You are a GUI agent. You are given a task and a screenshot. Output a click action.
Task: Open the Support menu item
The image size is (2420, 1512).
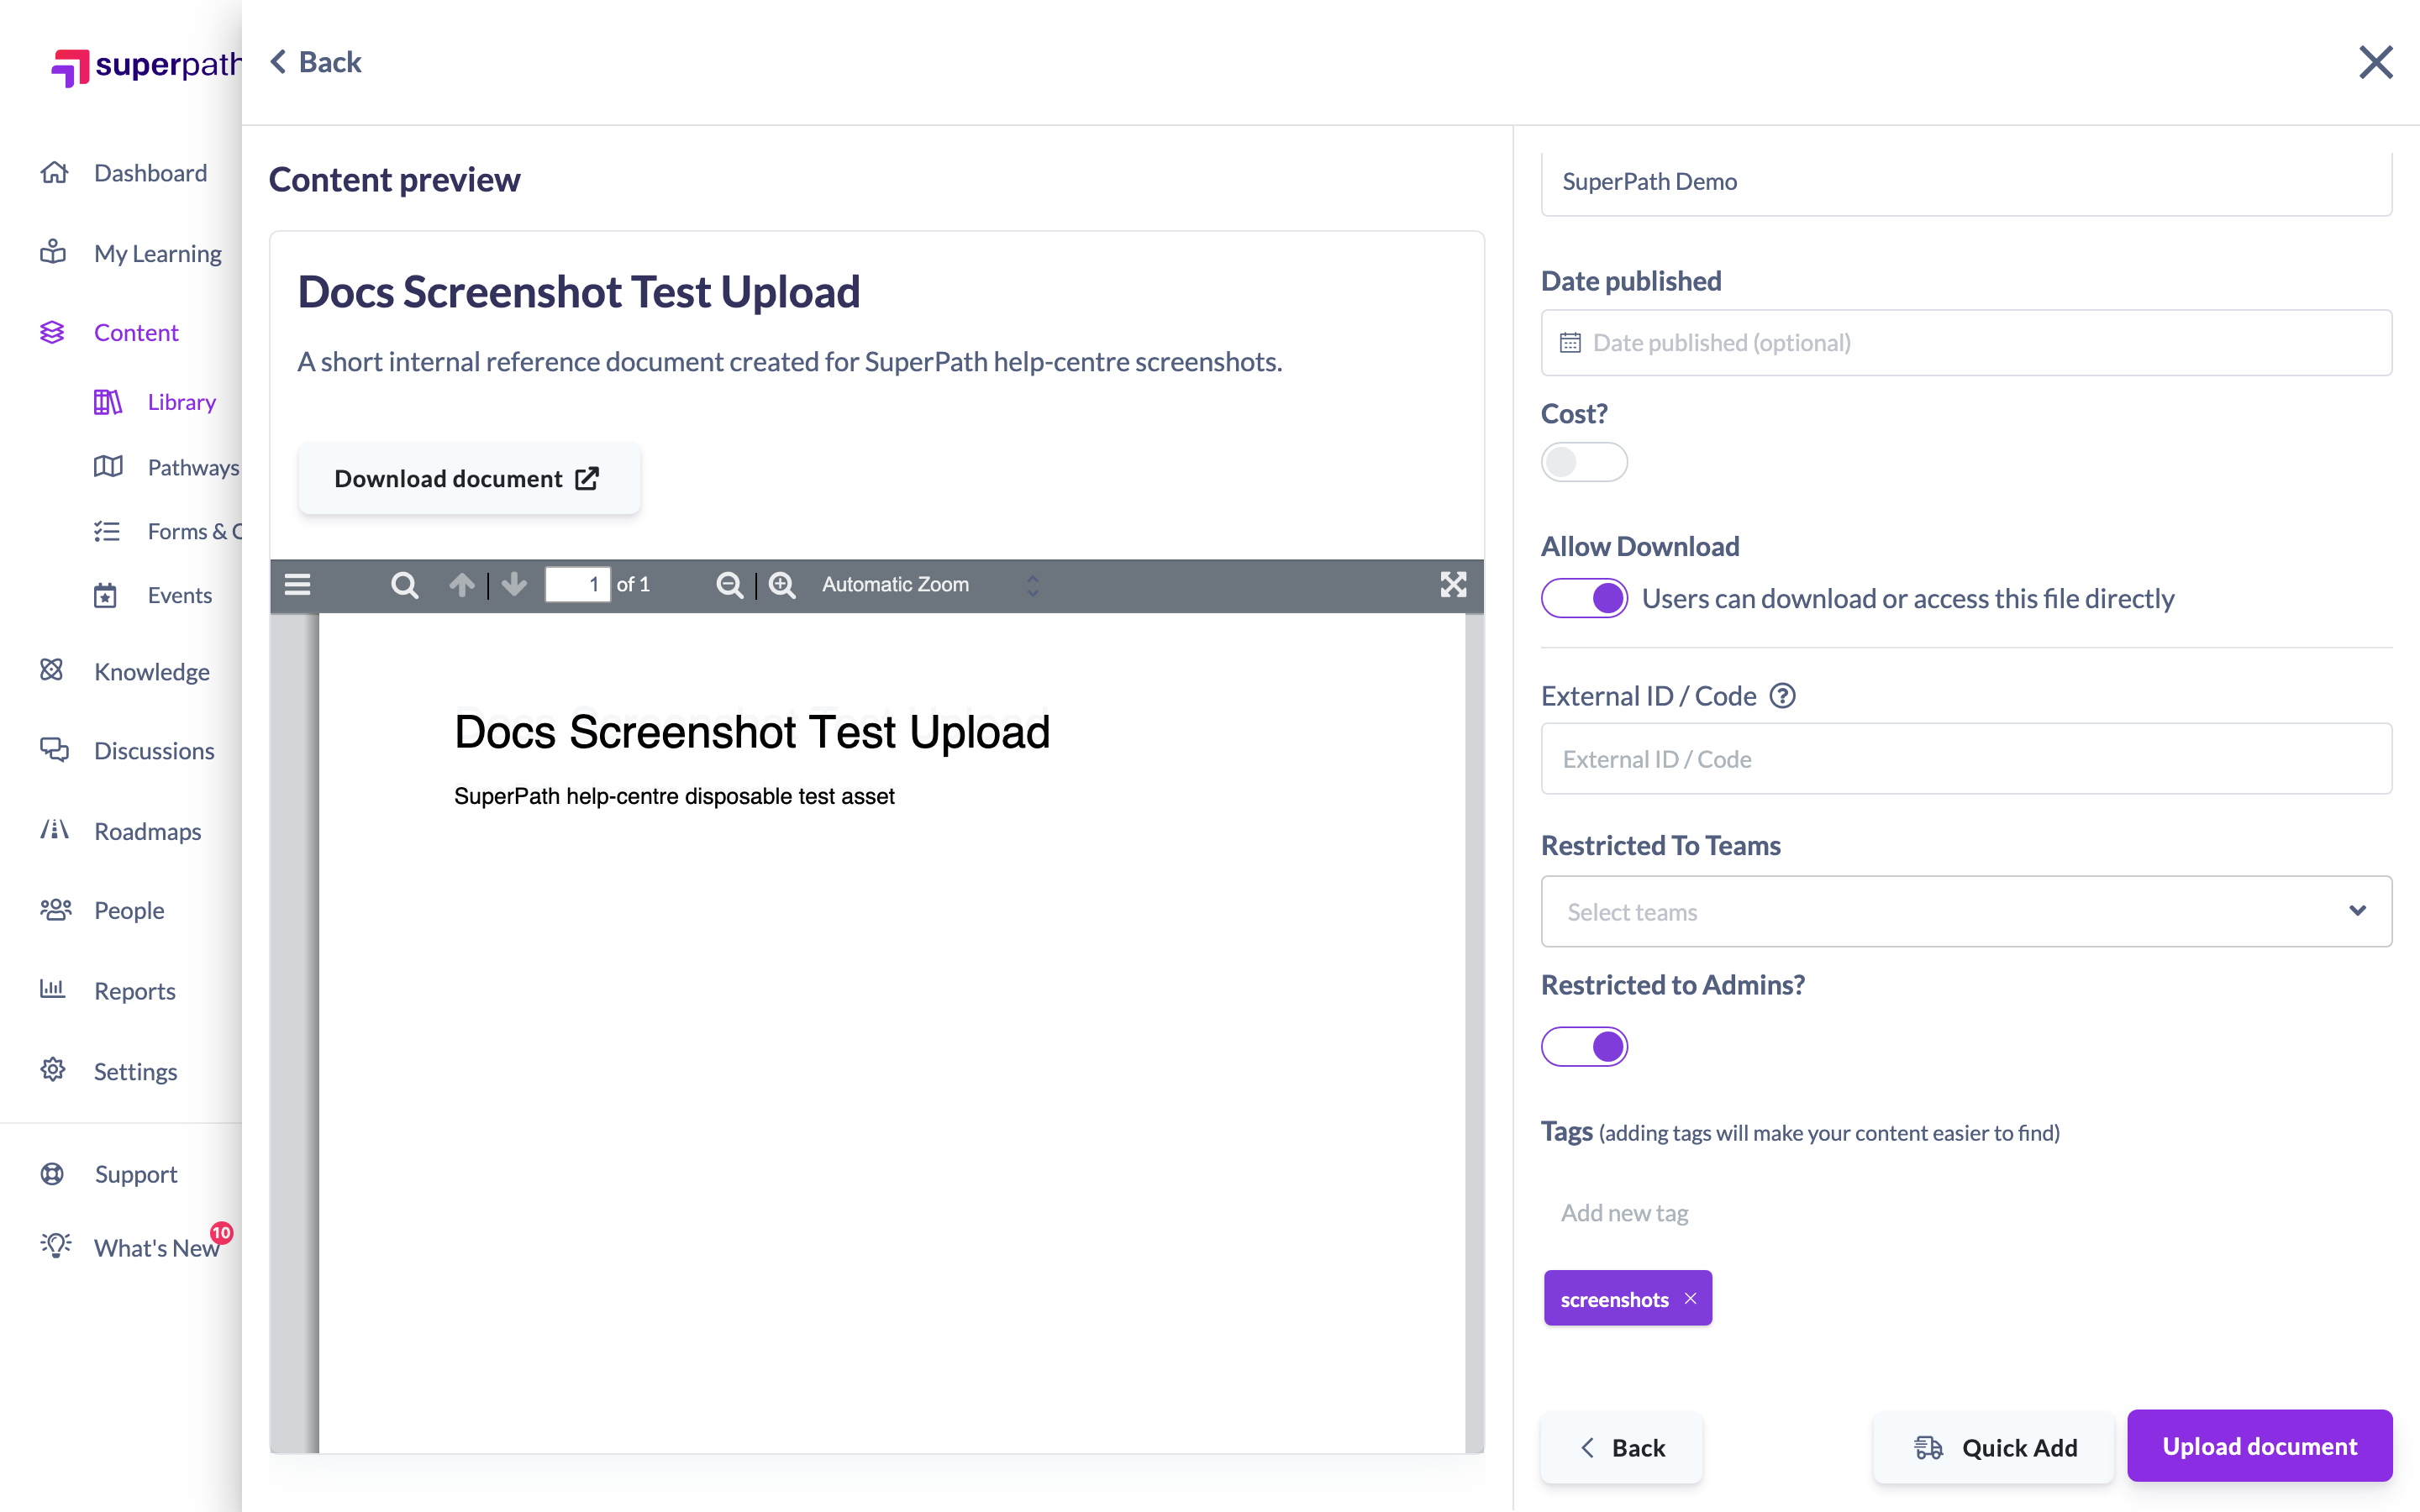coord(136,1175)
